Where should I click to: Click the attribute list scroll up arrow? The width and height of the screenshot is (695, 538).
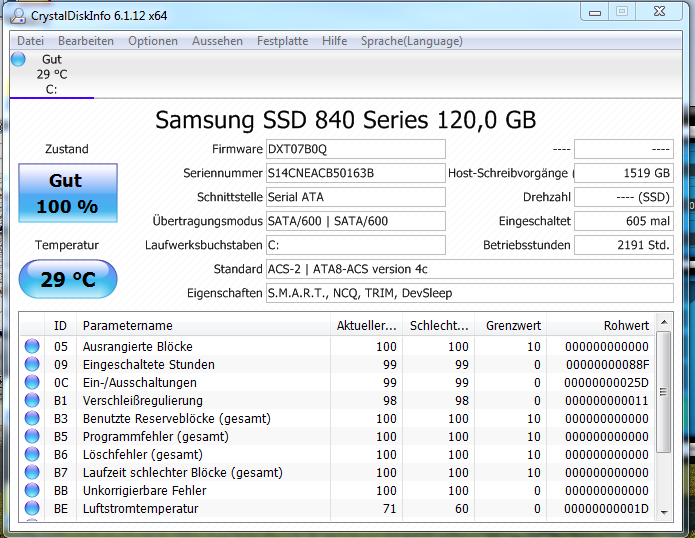664,322
